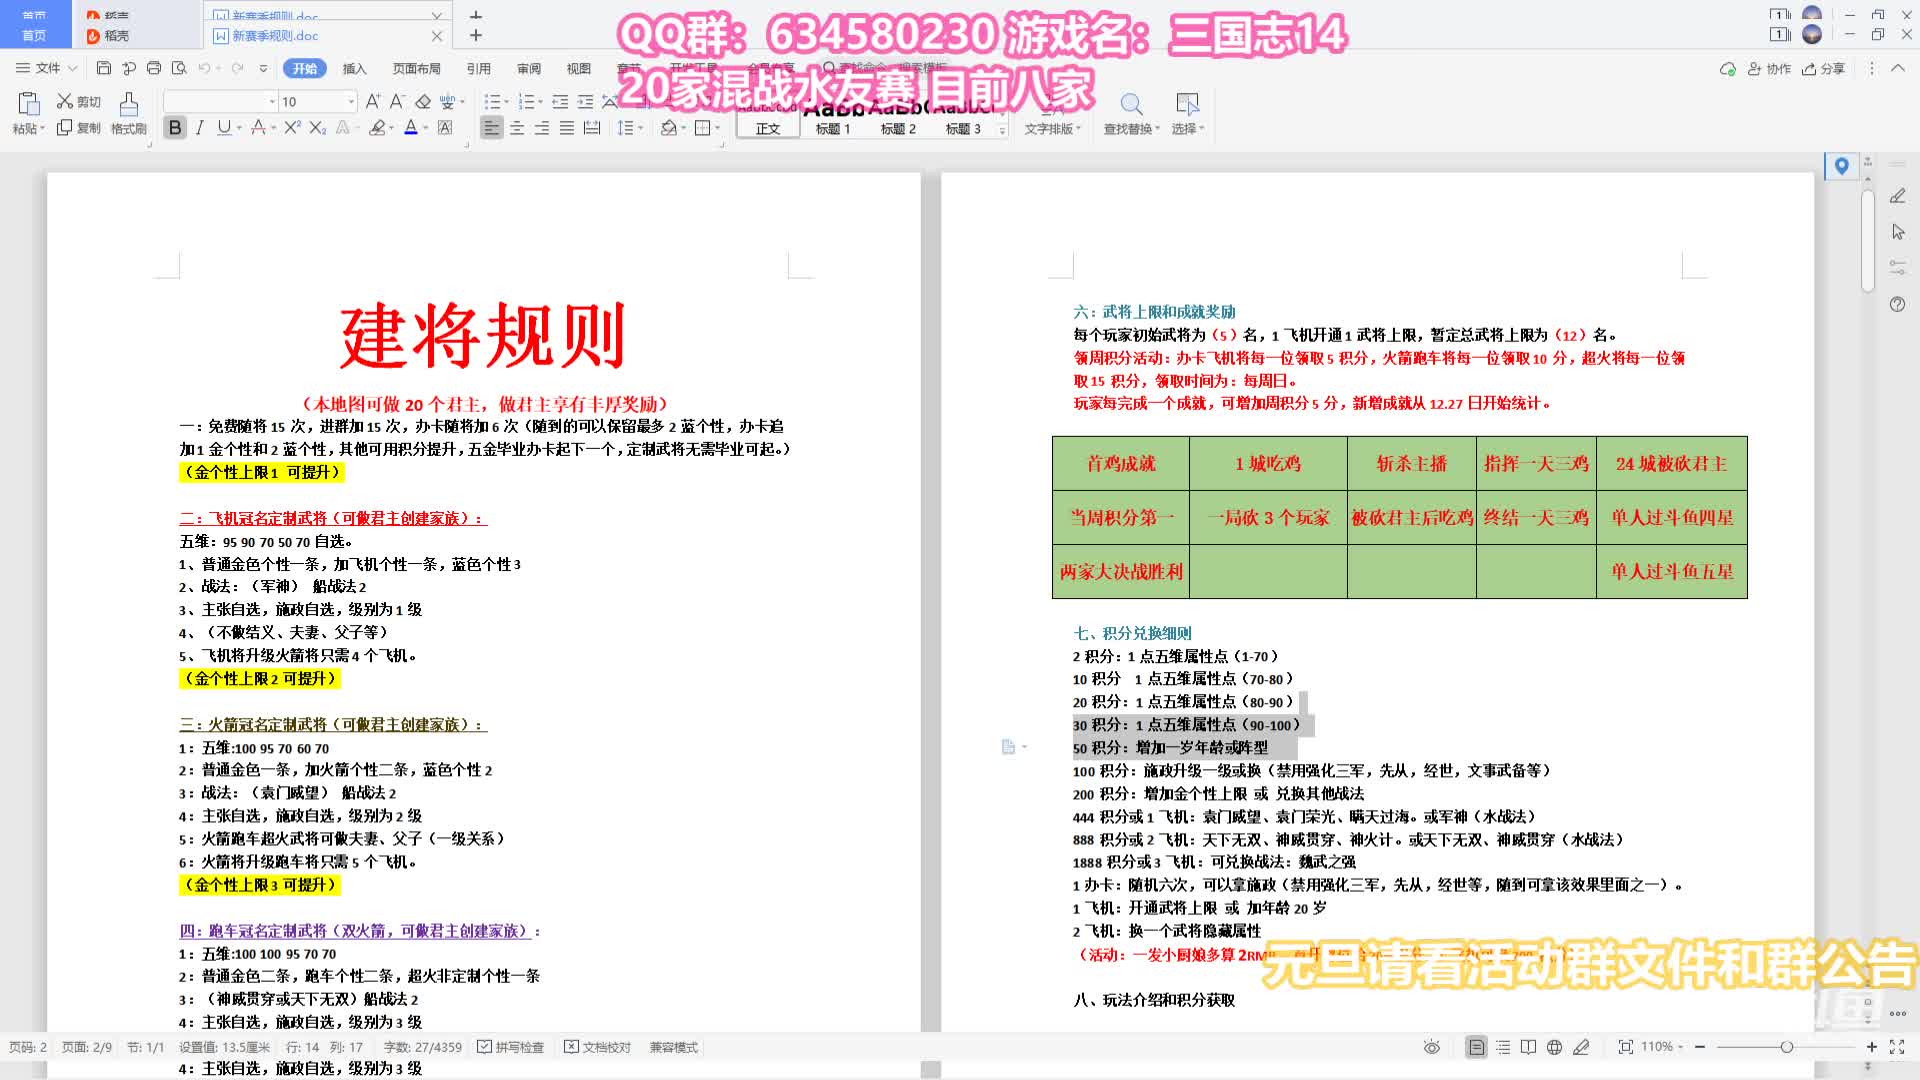
Task: Switch to page layout view in status bar
Action: point(1476,1047)
